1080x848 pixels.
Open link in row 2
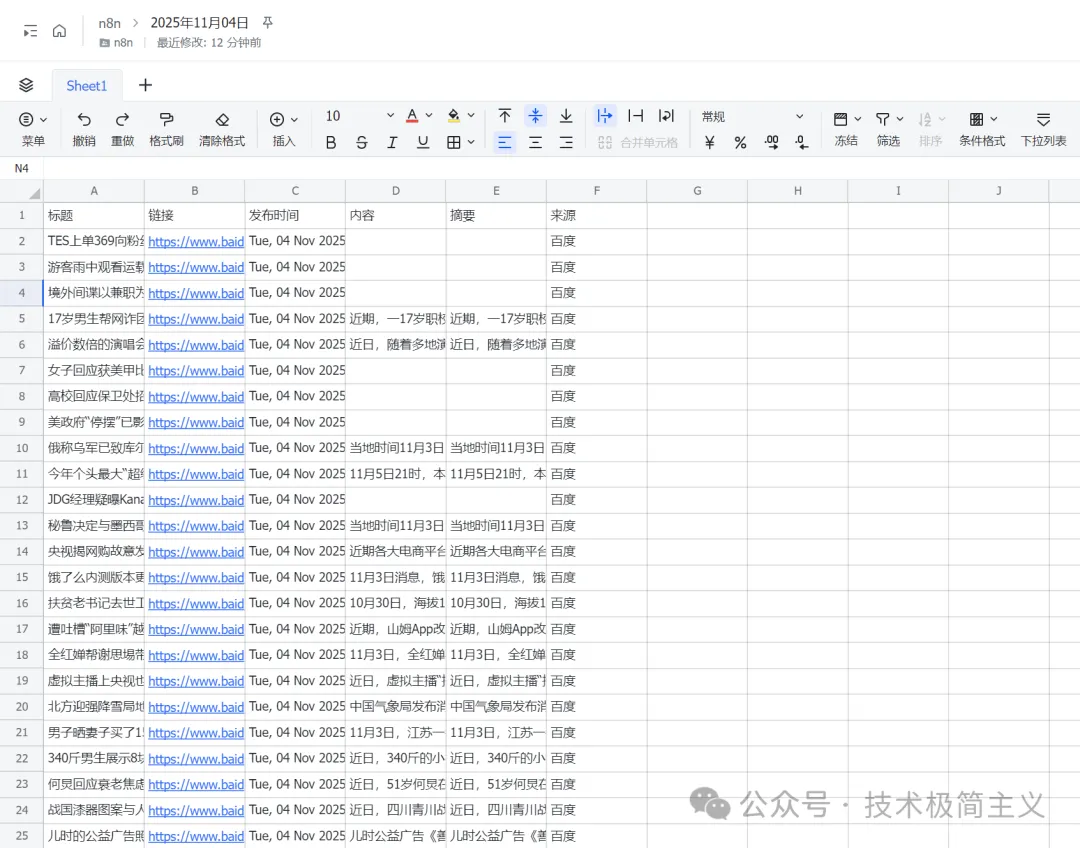tap(196, 242)
